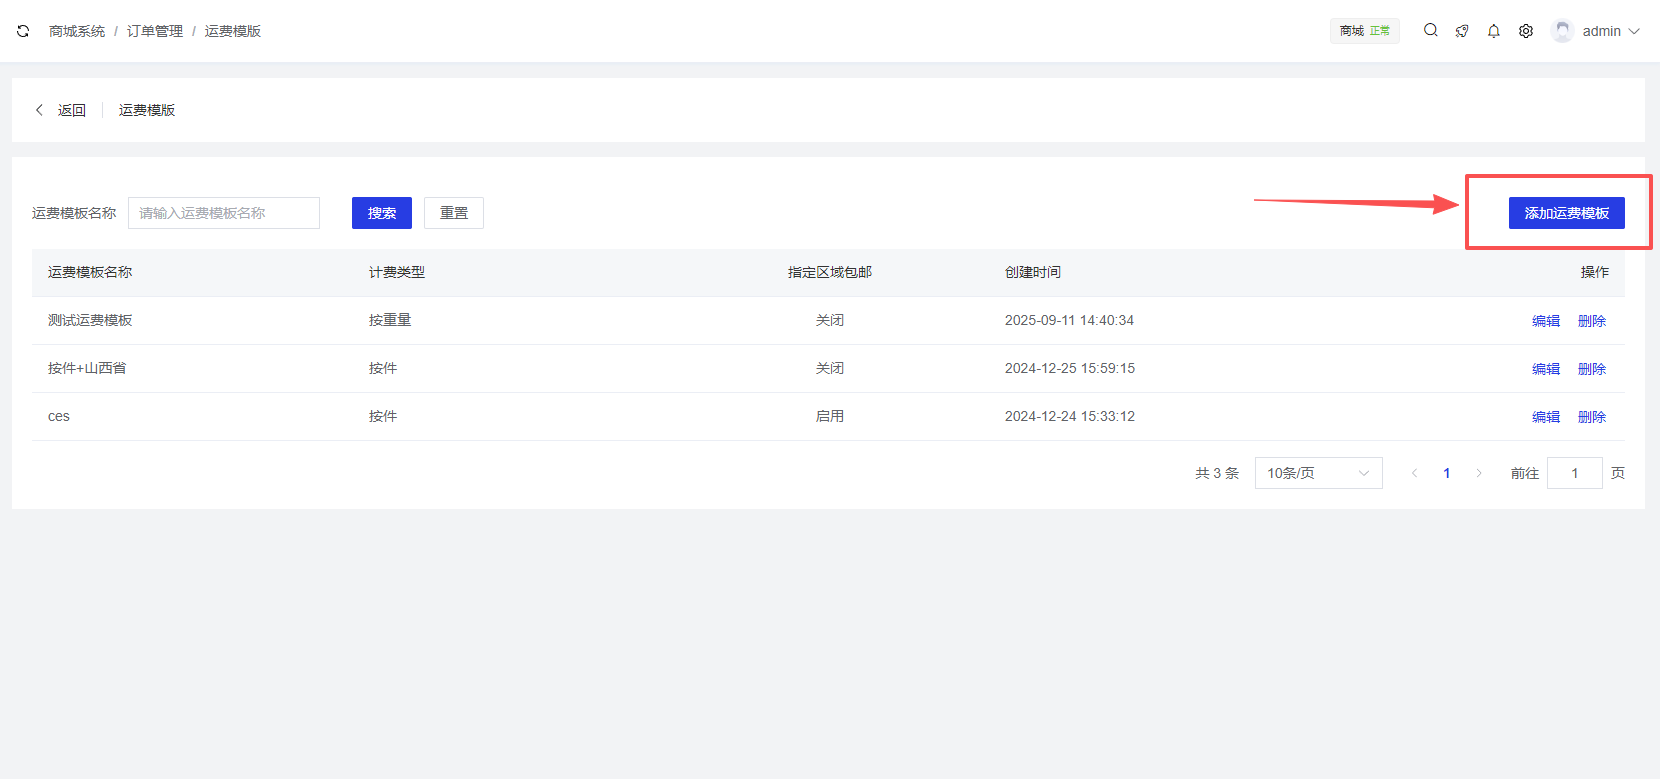Open the 10条/页 page size dropdown
The width and height of the screenshot is (1660, 779).
pos(1318,473)
